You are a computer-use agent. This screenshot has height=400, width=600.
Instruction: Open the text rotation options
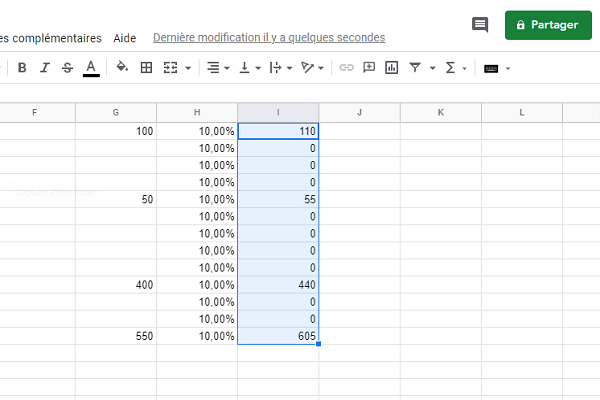pos(313,68)
